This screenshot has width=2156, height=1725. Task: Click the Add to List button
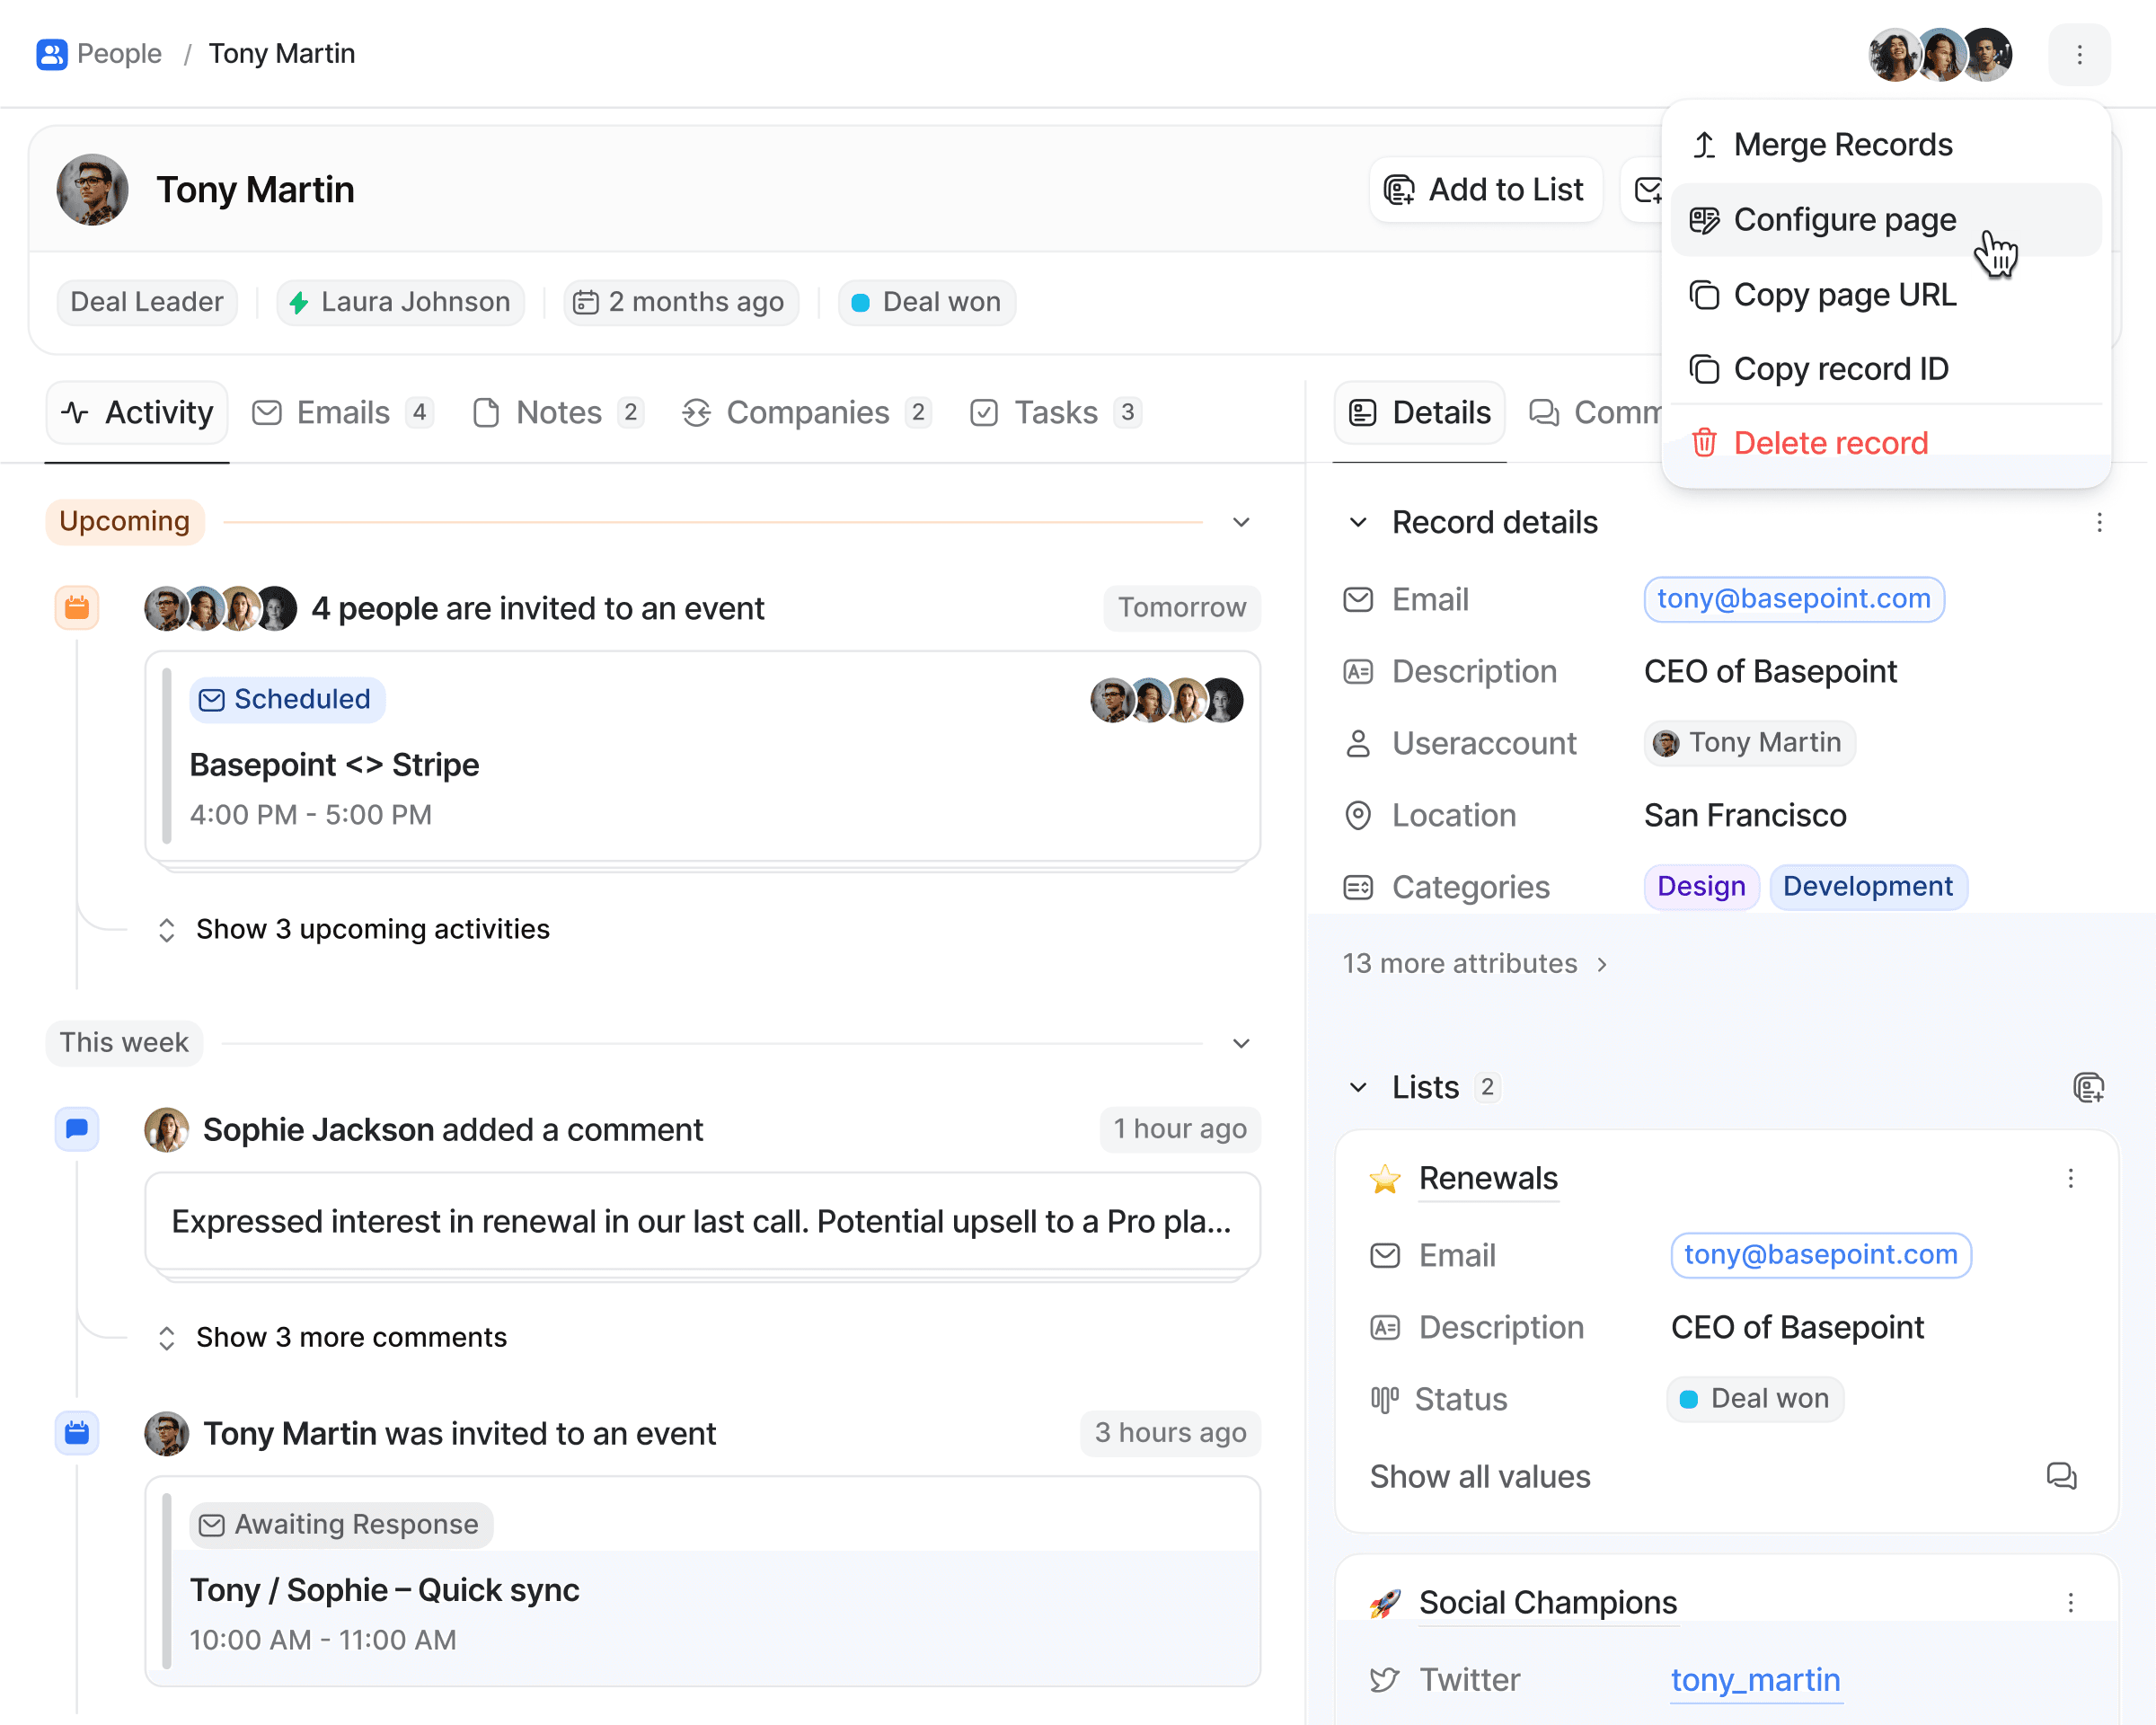coord(1484,189)
